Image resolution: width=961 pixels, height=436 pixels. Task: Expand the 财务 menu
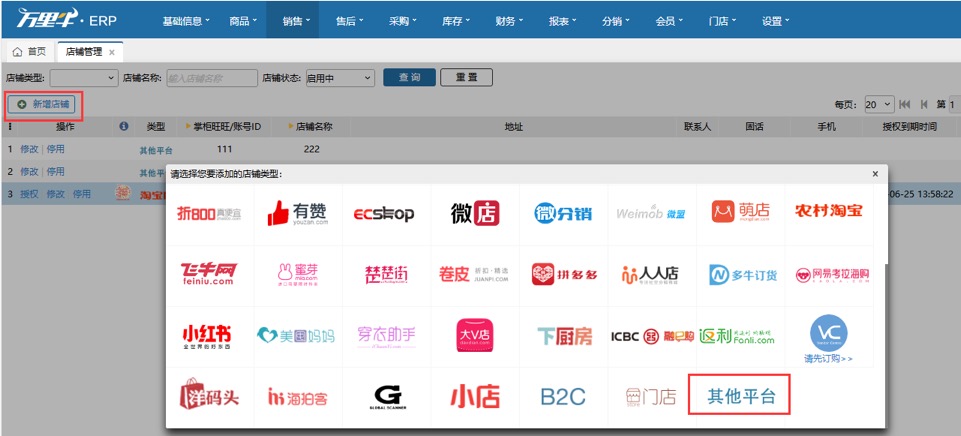coord(509,21)
